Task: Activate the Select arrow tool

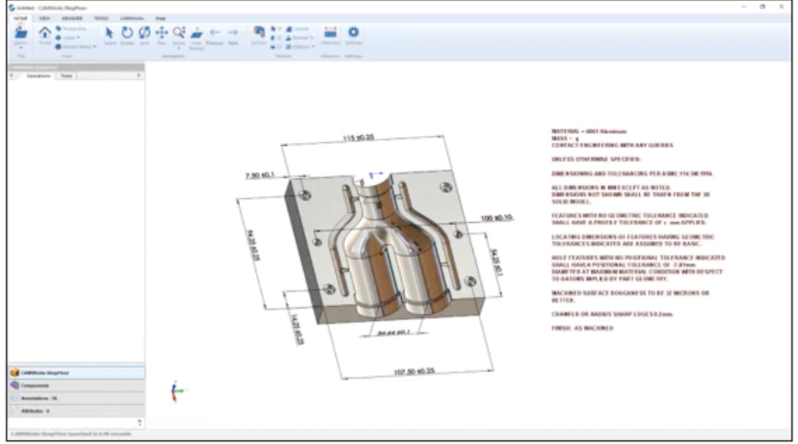Action: click(110, 33)
